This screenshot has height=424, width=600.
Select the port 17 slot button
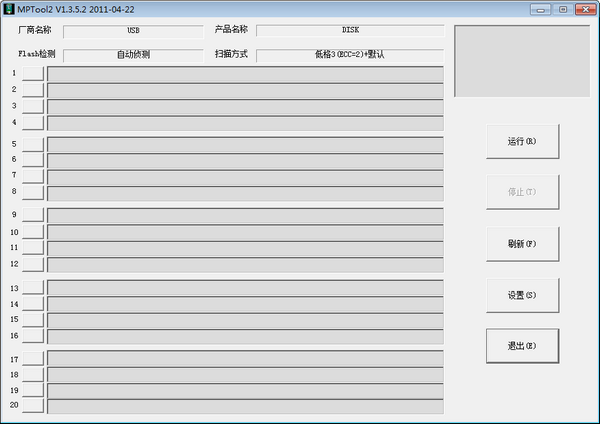pos(33,359)
